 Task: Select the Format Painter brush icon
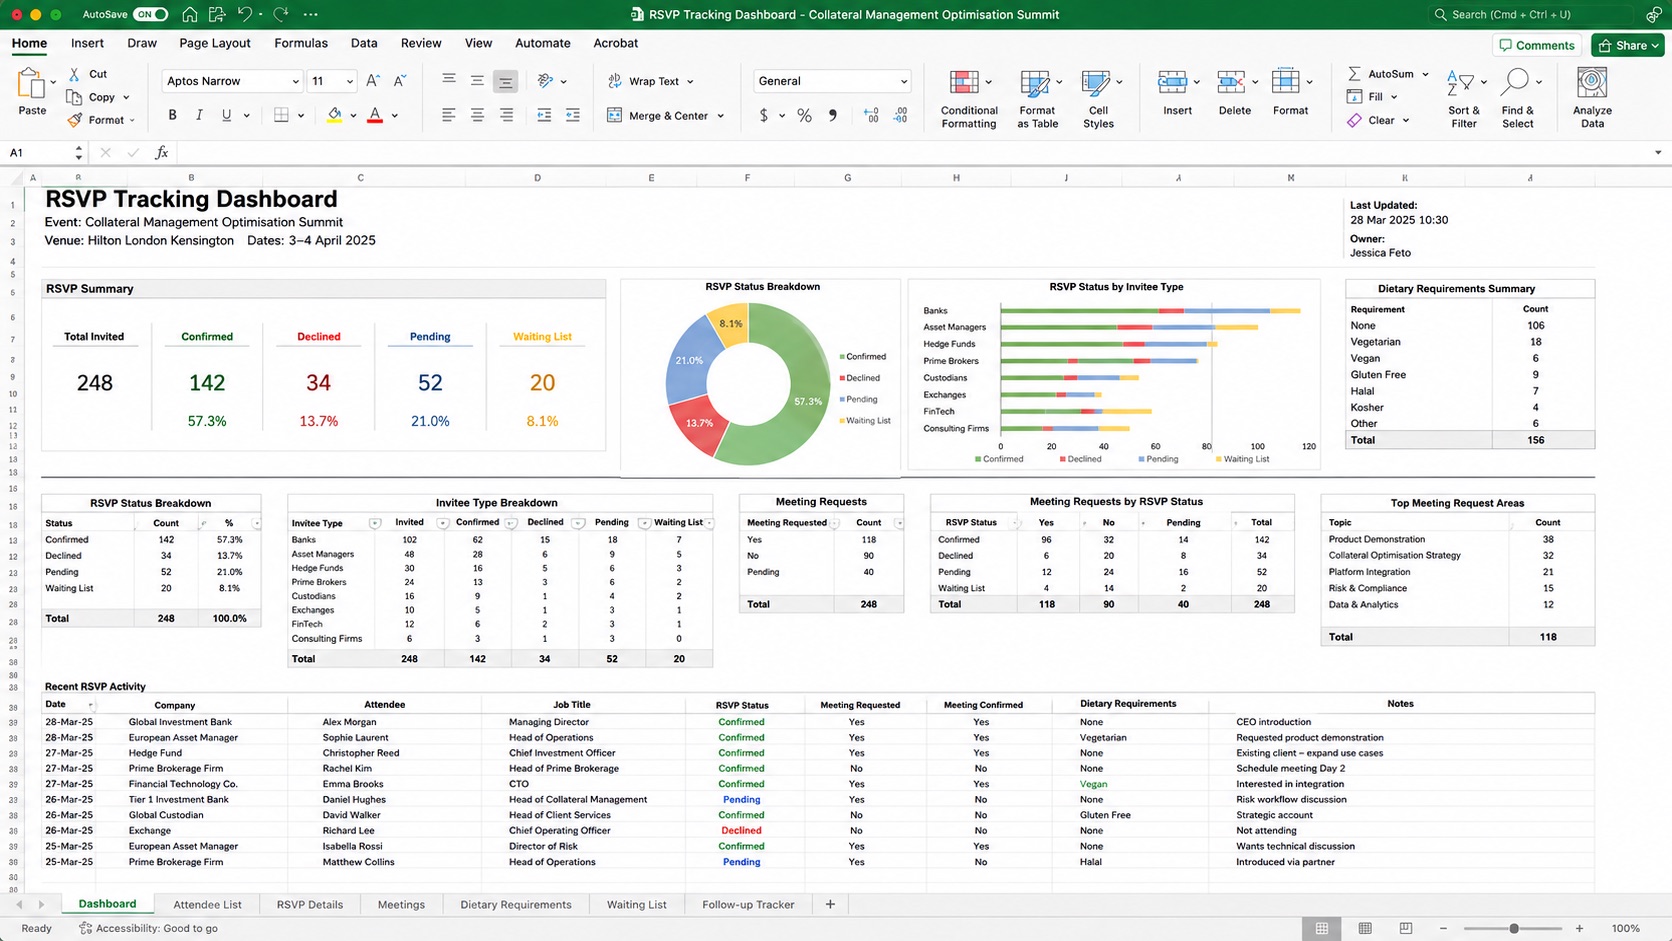[75, 120]
